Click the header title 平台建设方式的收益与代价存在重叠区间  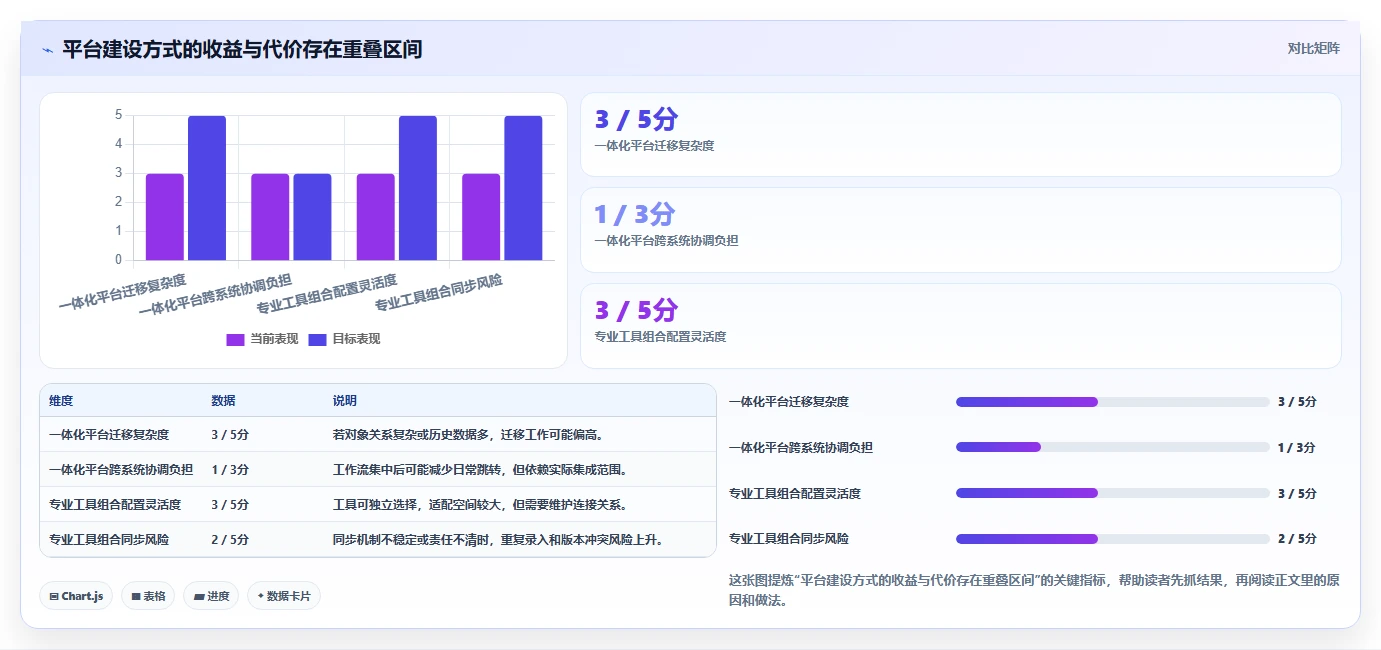tap(242, 49)
